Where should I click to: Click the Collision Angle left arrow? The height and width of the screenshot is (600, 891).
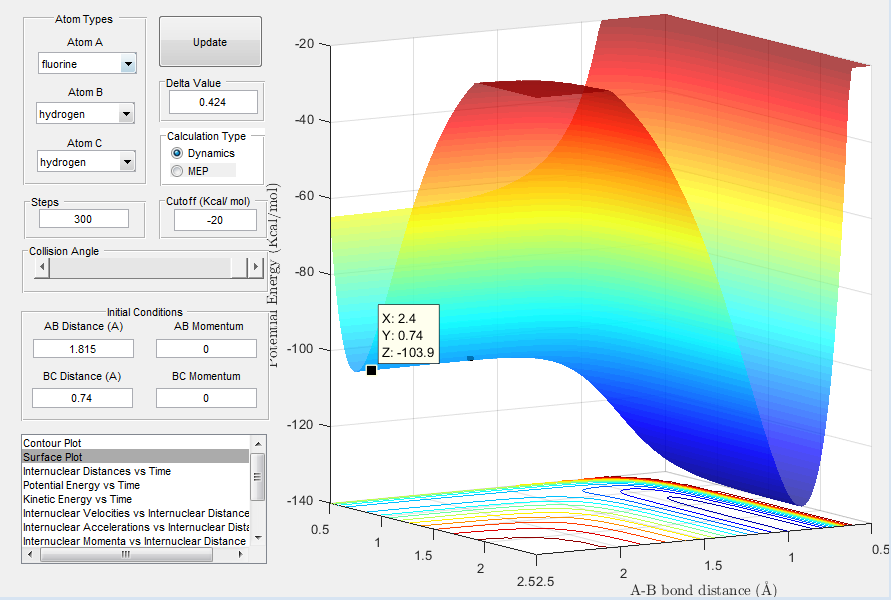42,266
